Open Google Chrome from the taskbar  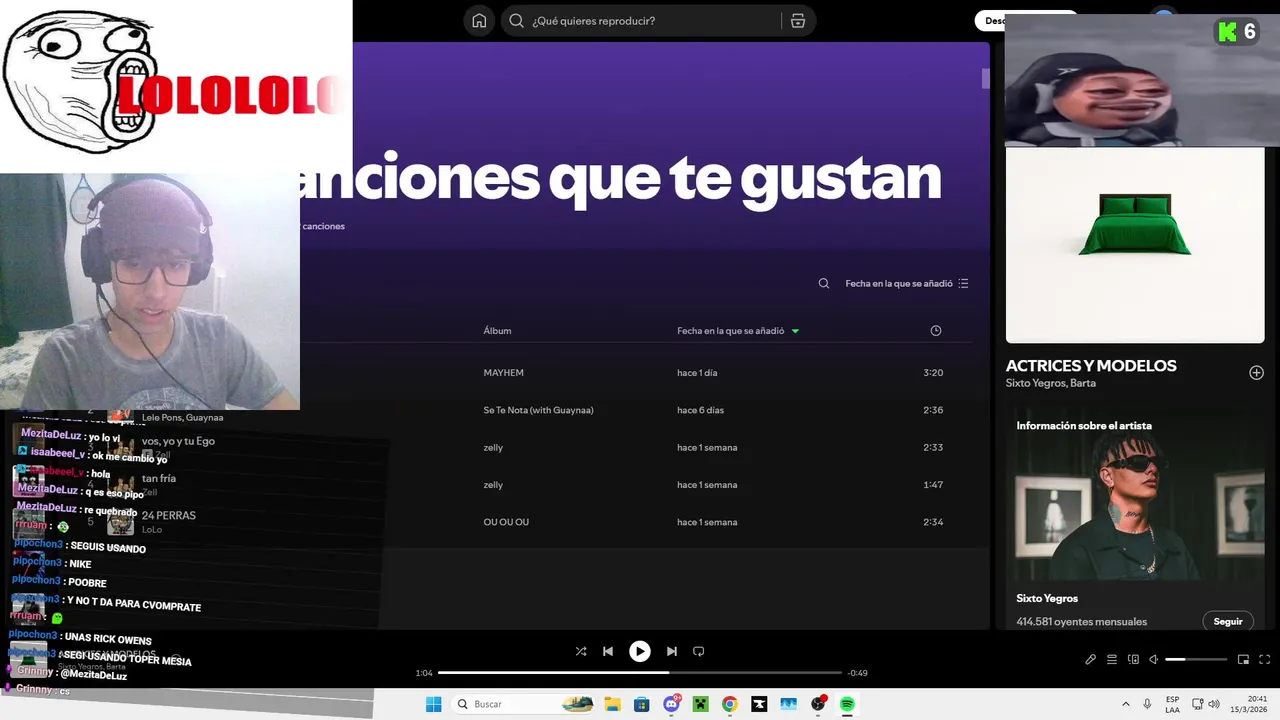click(x=729, y=704)
